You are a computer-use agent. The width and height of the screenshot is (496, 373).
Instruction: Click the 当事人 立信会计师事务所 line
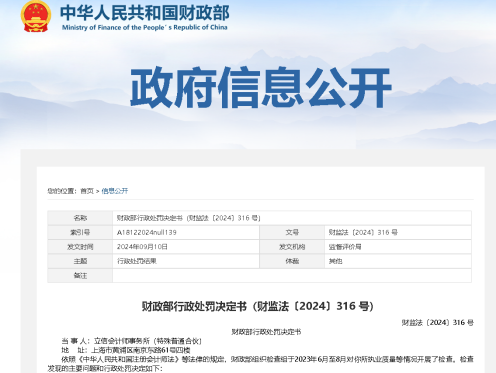(x=132, y=341)
